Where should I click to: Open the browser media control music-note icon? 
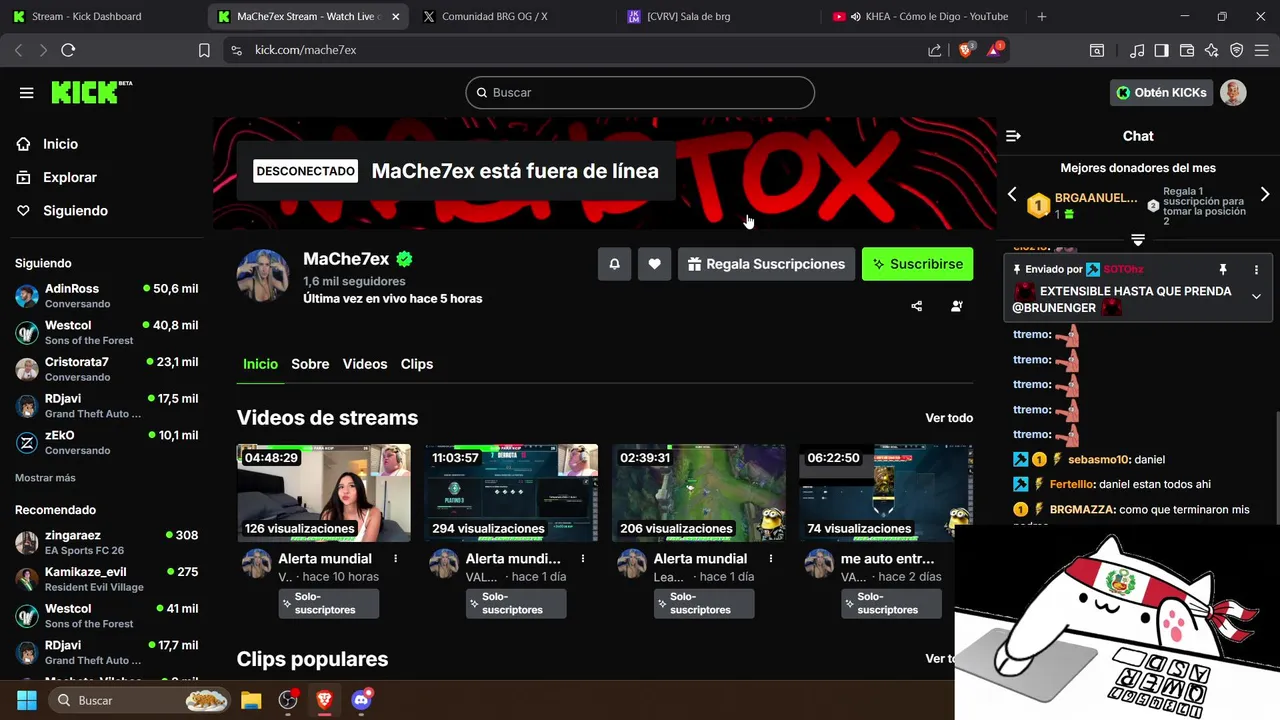[1137, 50]
